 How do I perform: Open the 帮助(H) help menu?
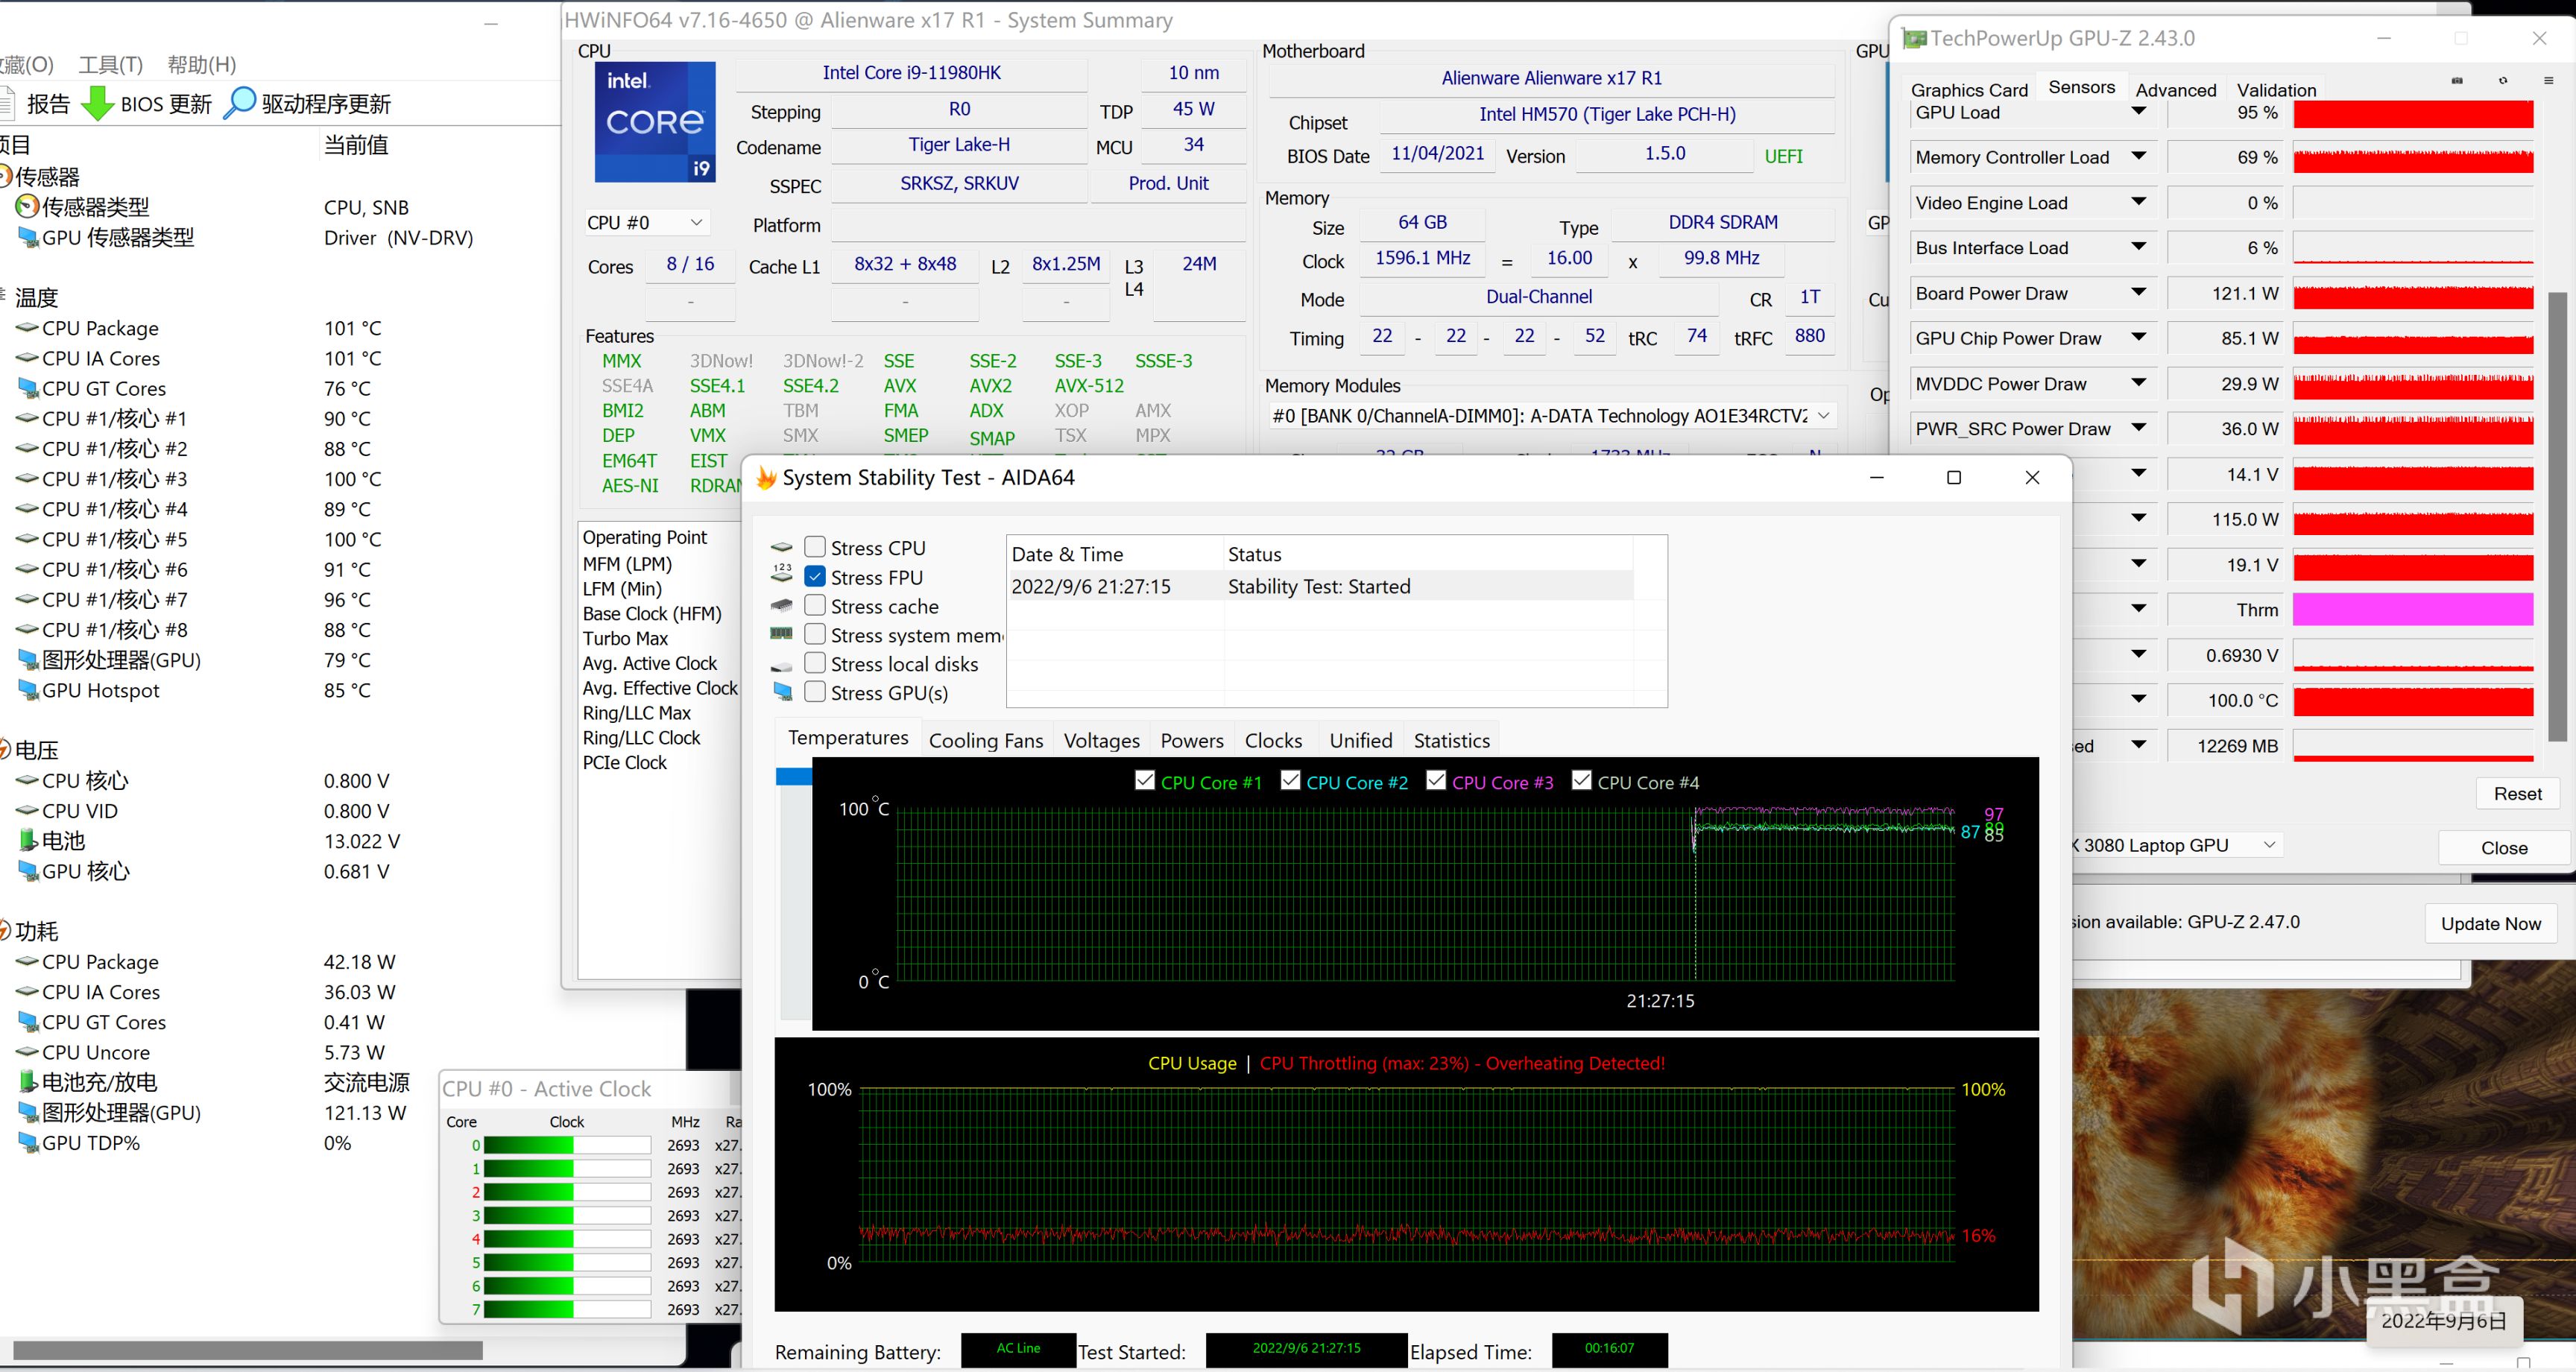201,65
